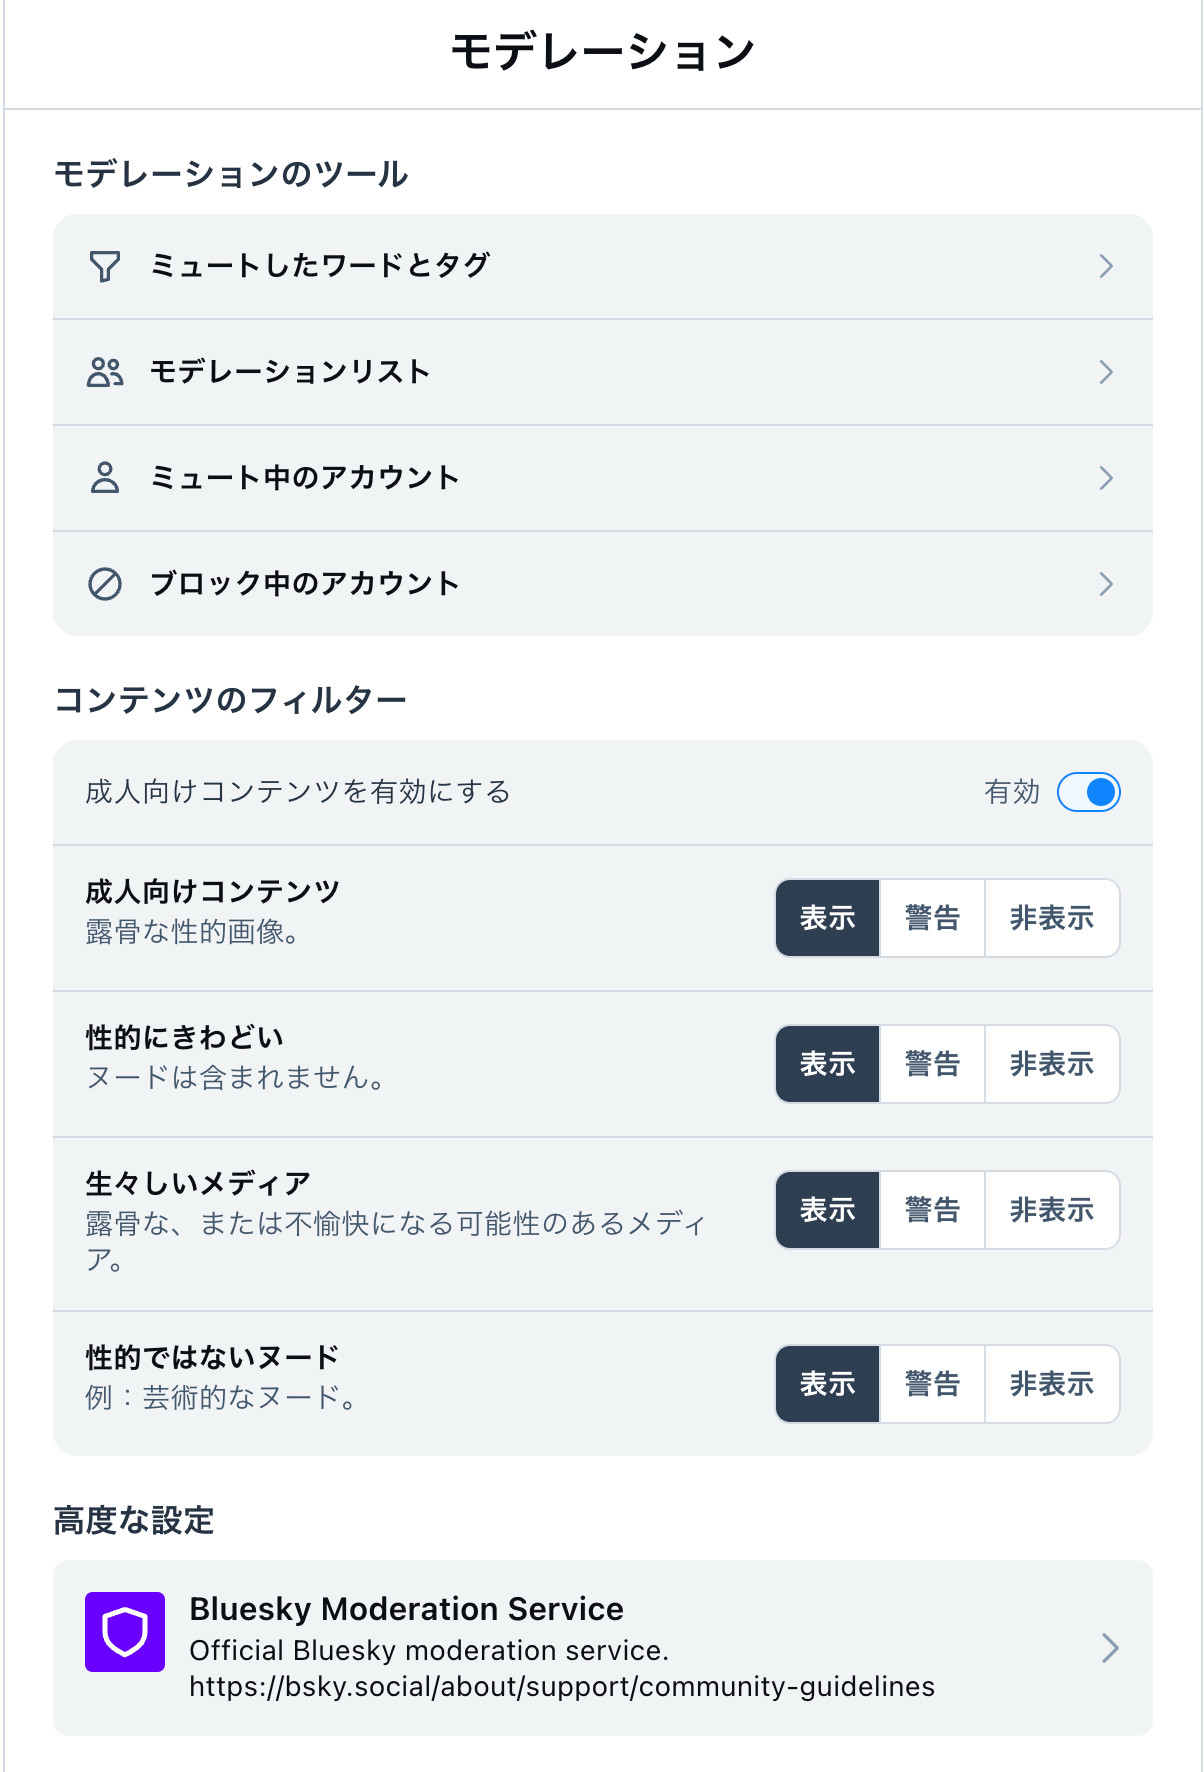Select 表示 for 性的ではないヌード
This screenshot has height=1772, width=1204.
pos(827,1384)
